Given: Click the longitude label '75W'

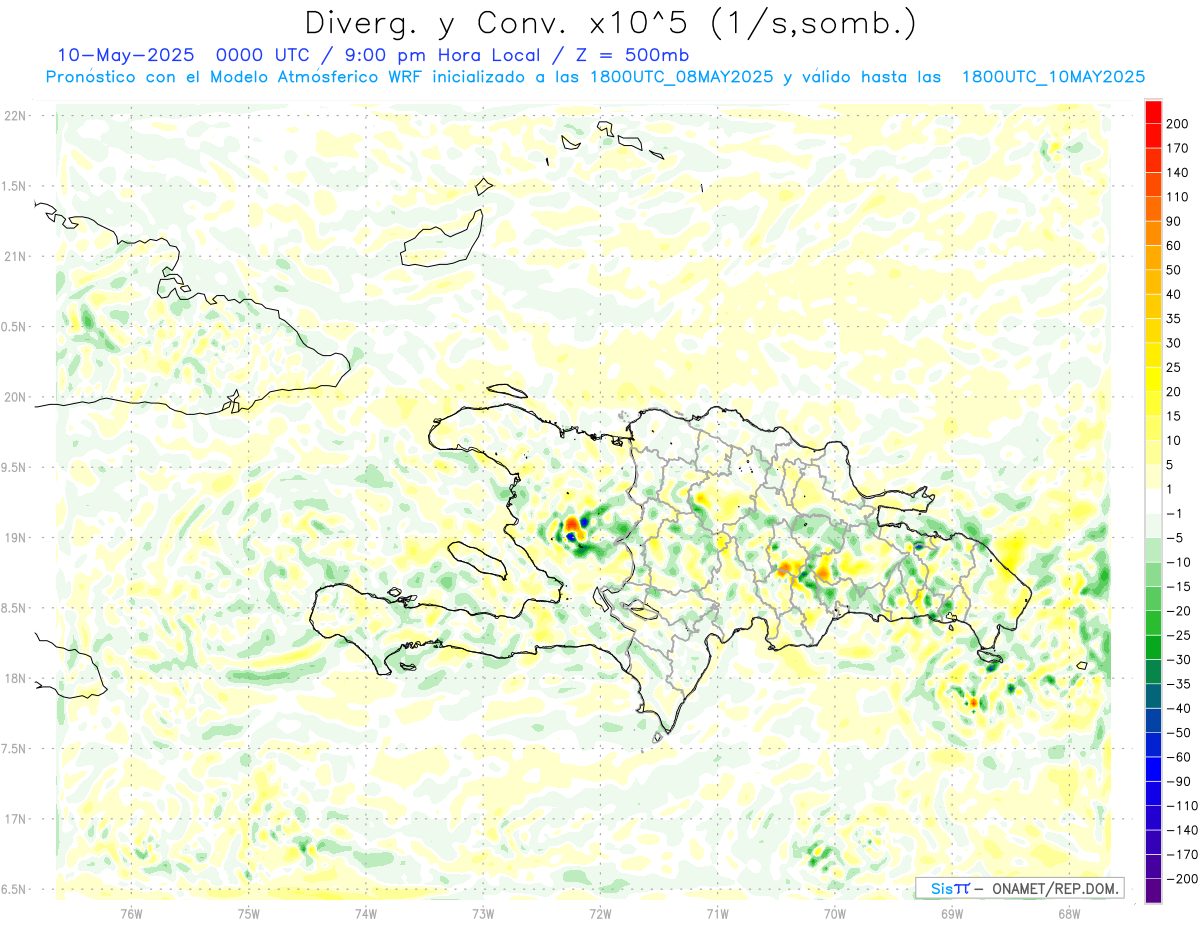Looking at the screenshot, I should [x=248, y=913].
